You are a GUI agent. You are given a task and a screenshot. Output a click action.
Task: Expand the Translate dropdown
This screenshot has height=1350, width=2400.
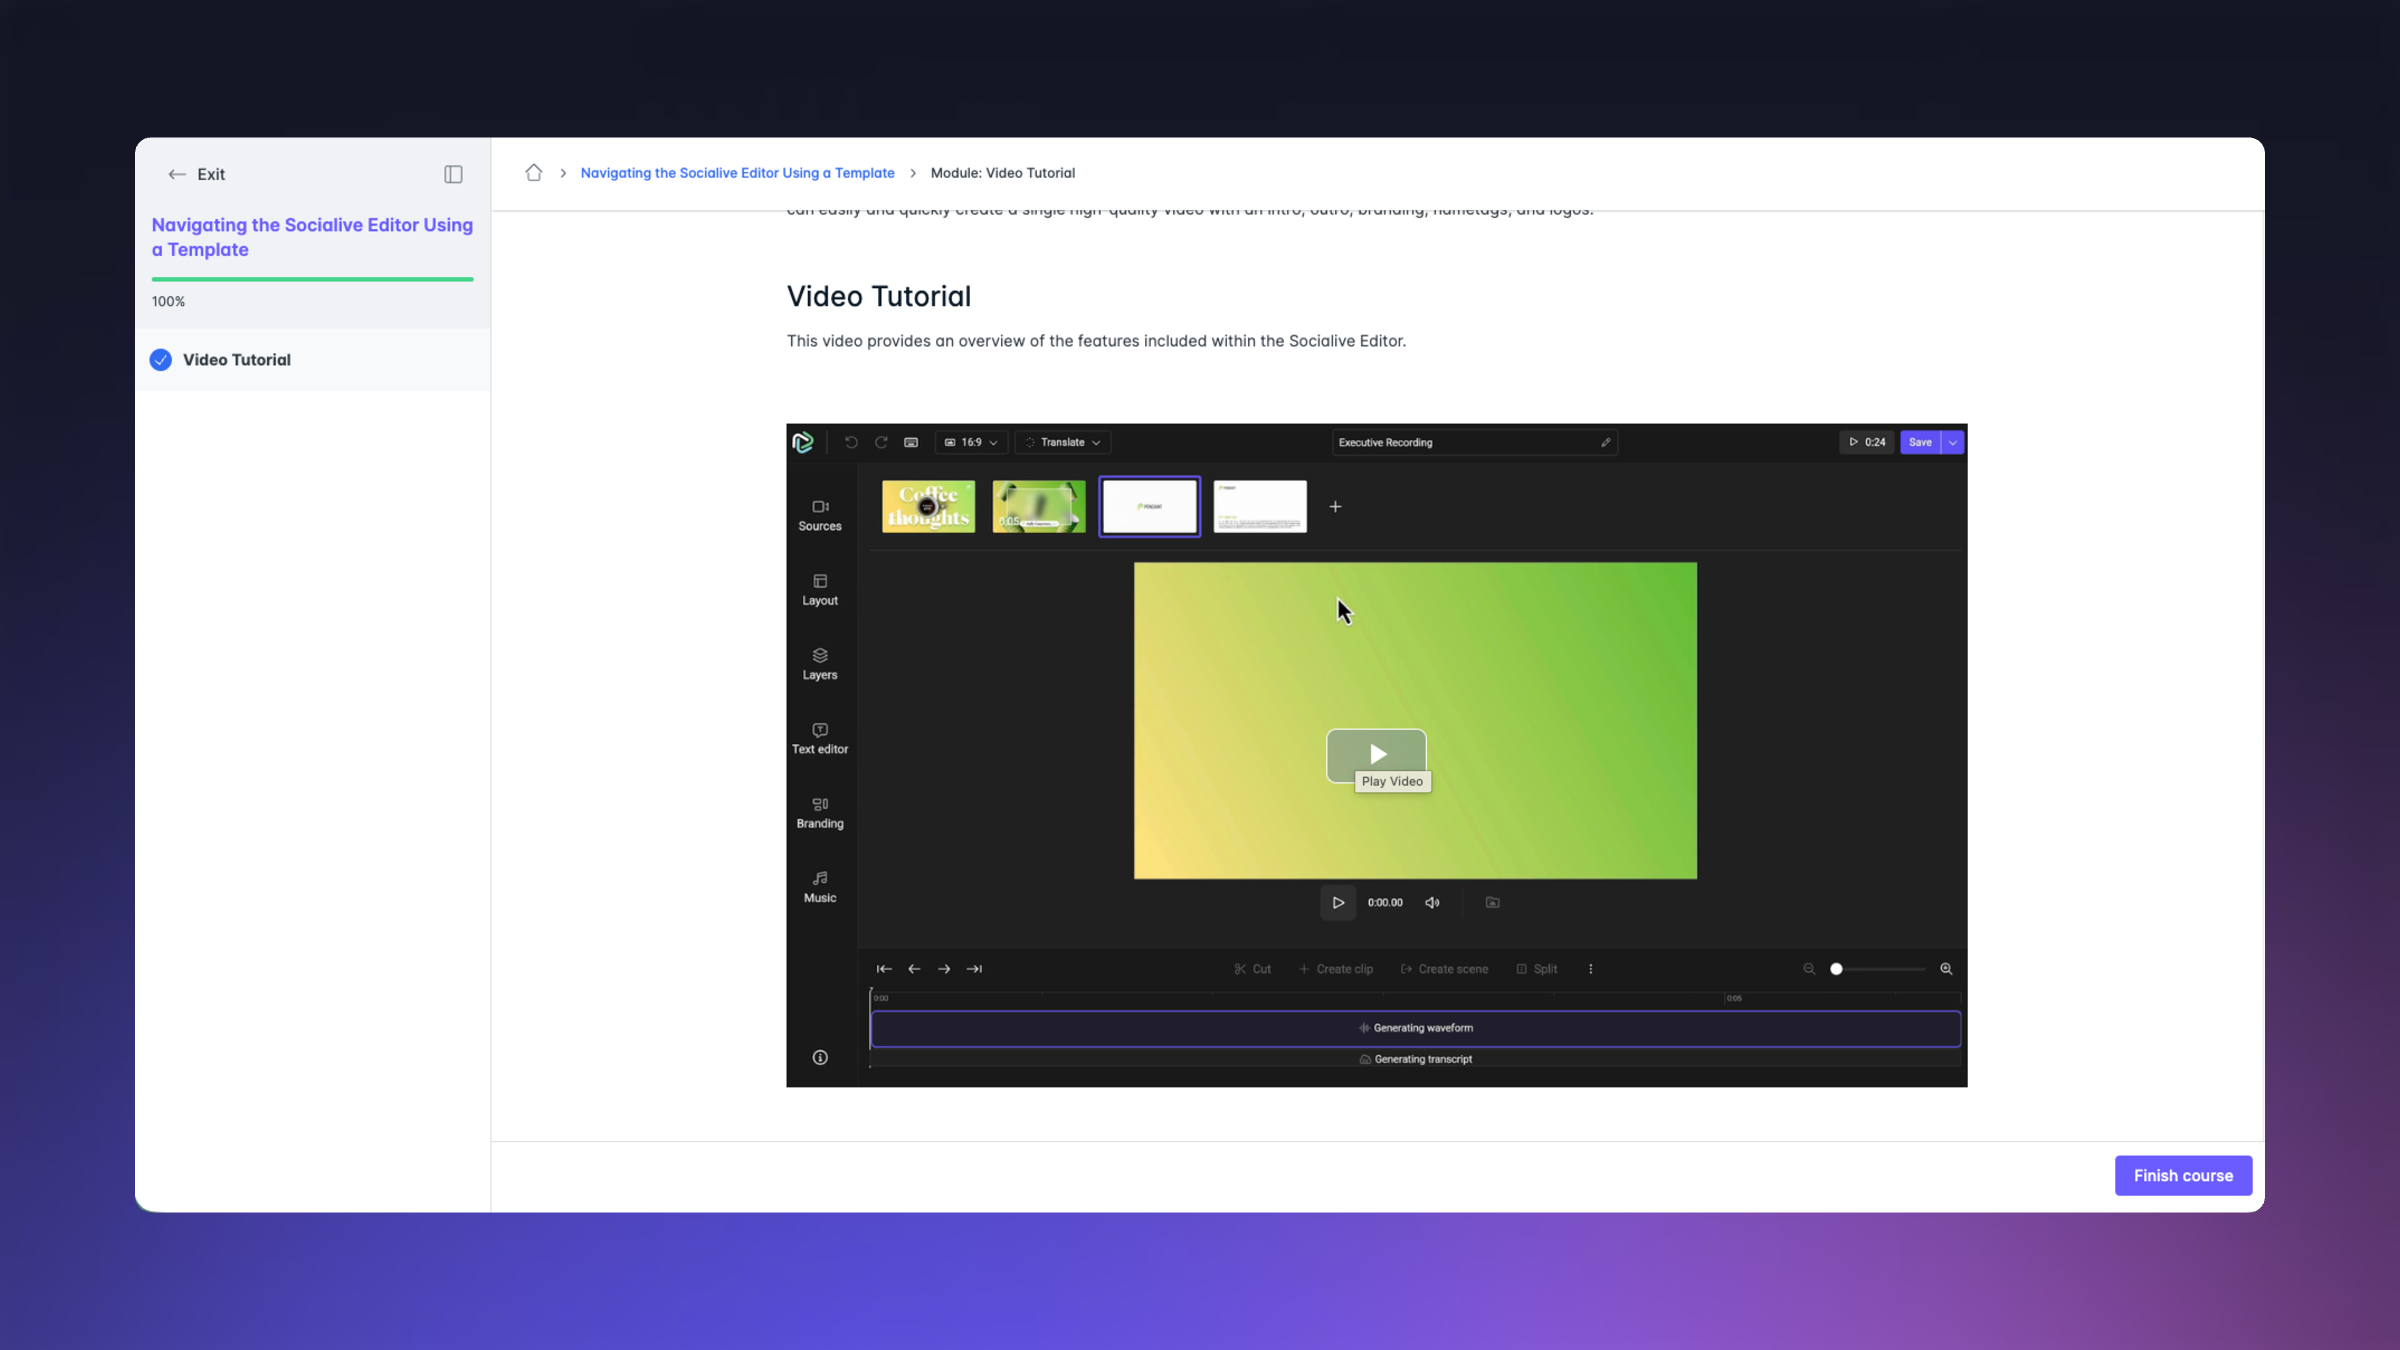[x=1063, y=442]
